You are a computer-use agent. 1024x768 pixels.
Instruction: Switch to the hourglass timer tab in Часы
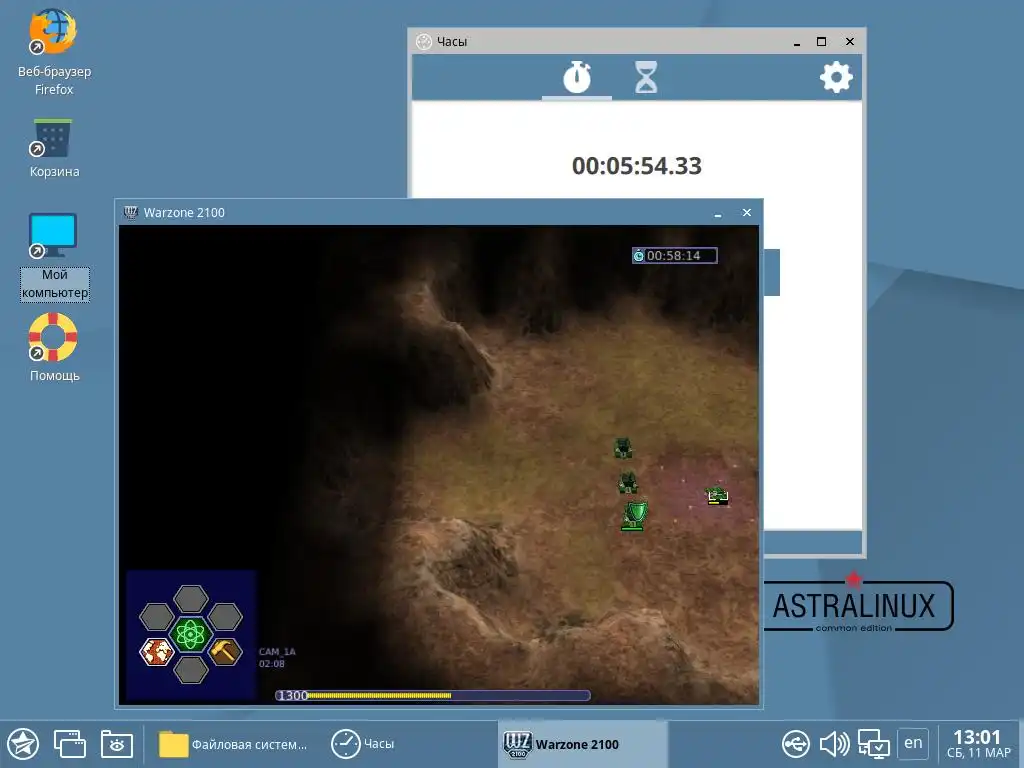click(646, 77)
